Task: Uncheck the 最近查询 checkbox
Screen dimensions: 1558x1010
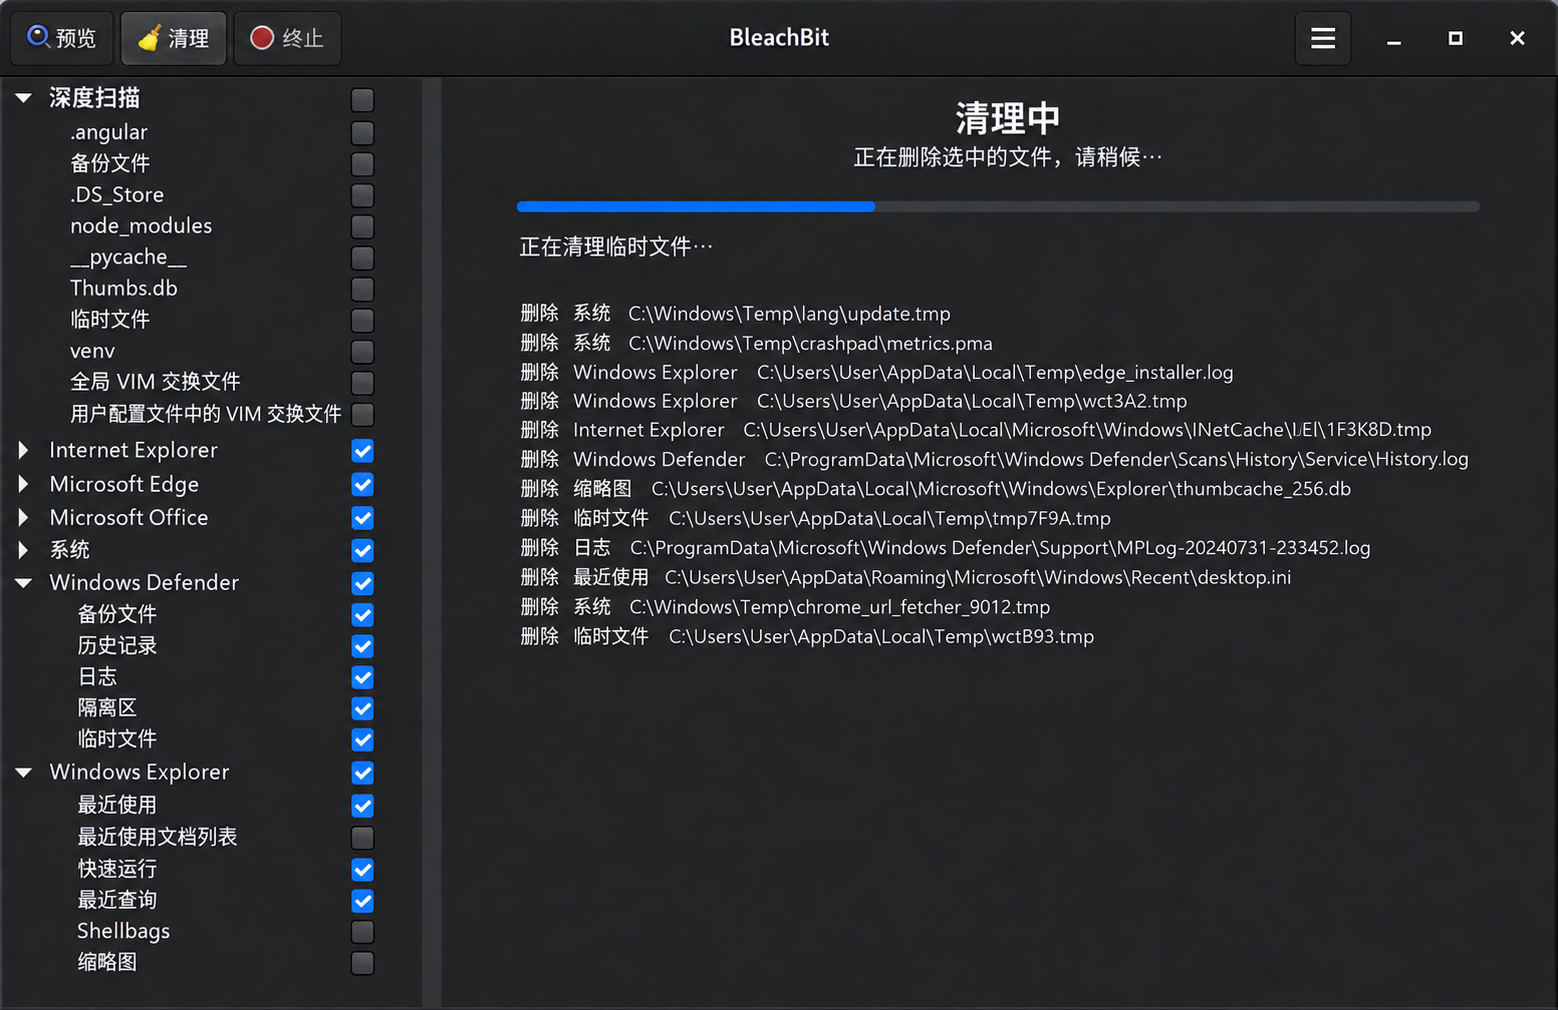Action: (363, 901)
